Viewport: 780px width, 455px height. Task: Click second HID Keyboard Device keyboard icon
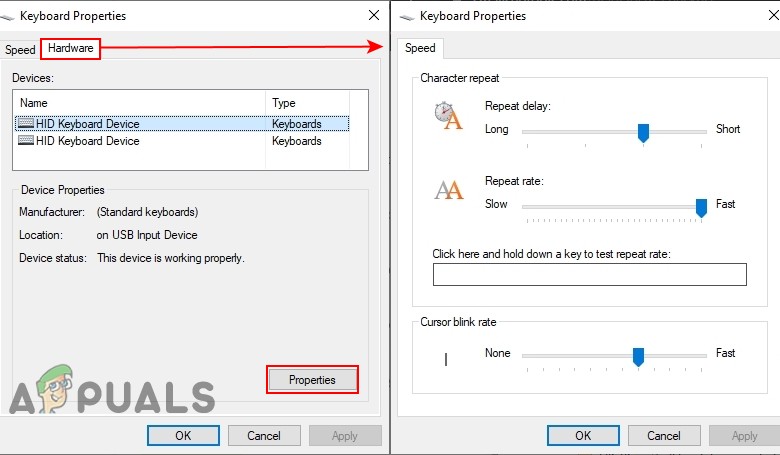click(26, 140)
